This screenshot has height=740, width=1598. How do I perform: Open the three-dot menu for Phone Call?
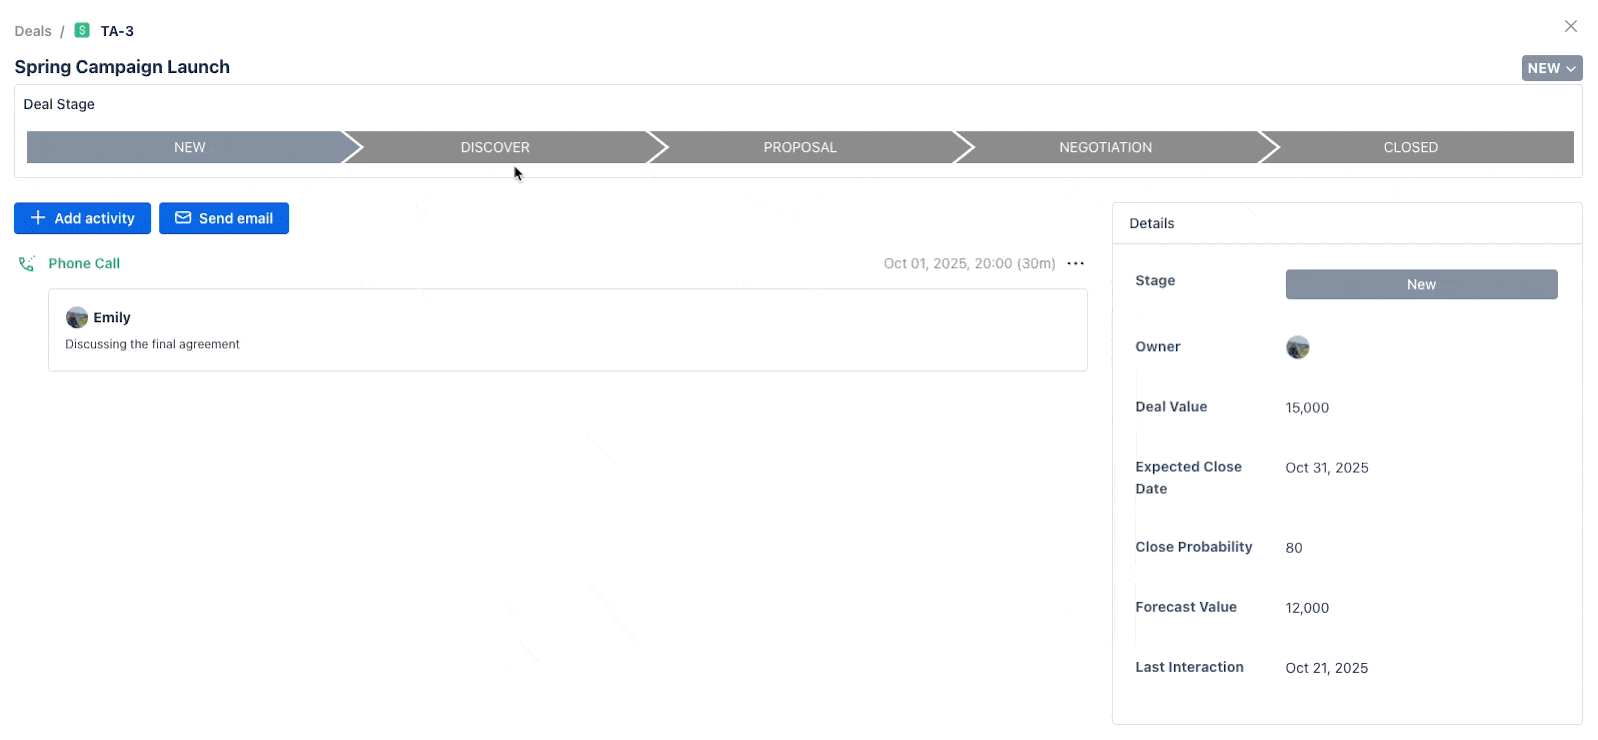click(1075, 264)
